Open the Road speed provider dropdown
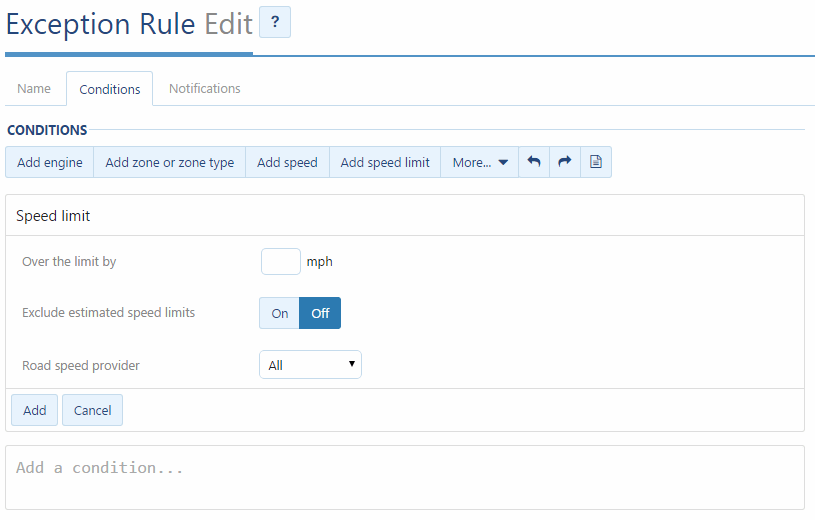Screen dimensions: 815x520 point(310,365)
